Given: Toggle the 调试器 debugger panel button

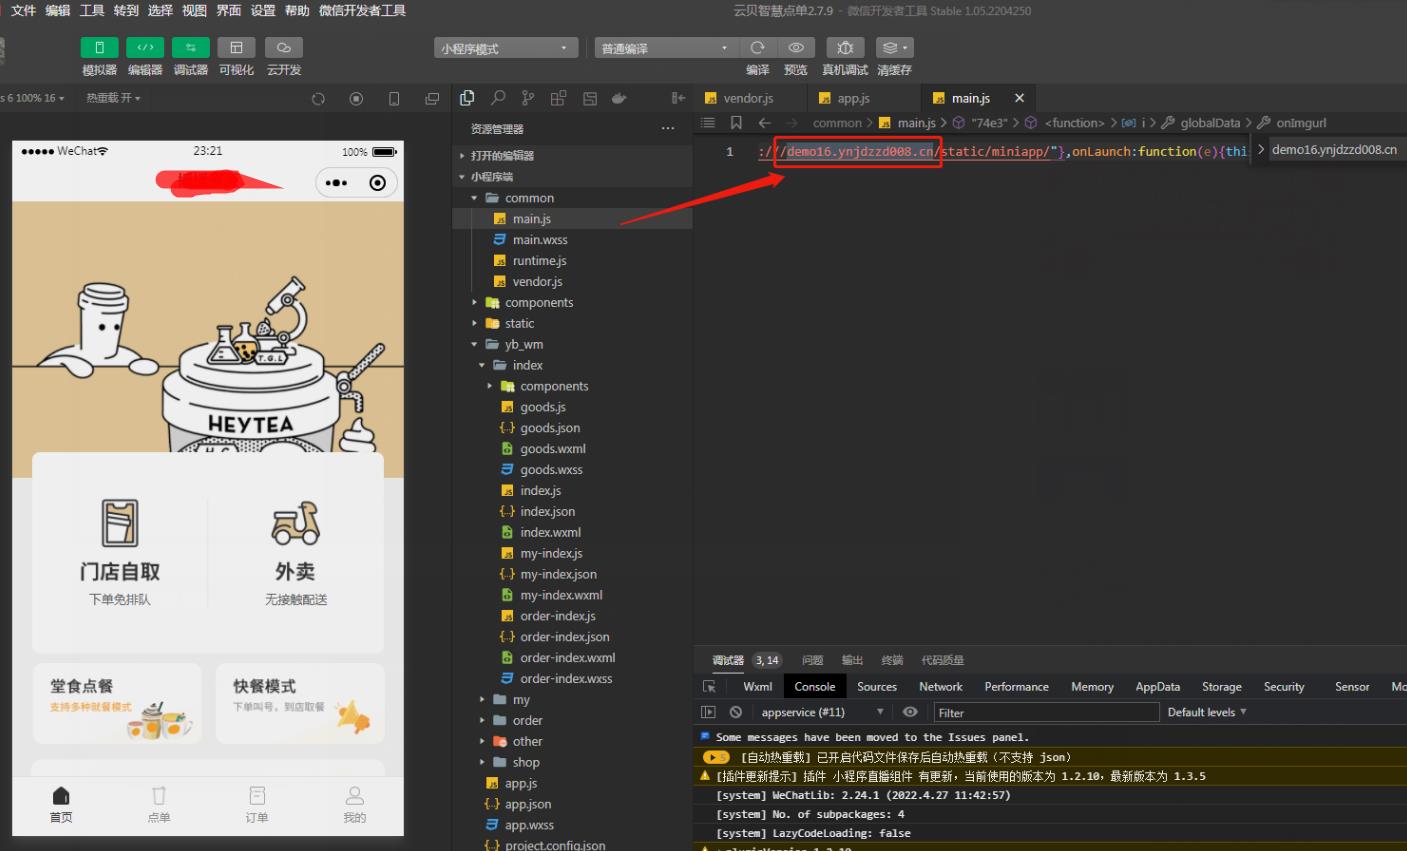Looking at the screenshot, I should (190, 48).
